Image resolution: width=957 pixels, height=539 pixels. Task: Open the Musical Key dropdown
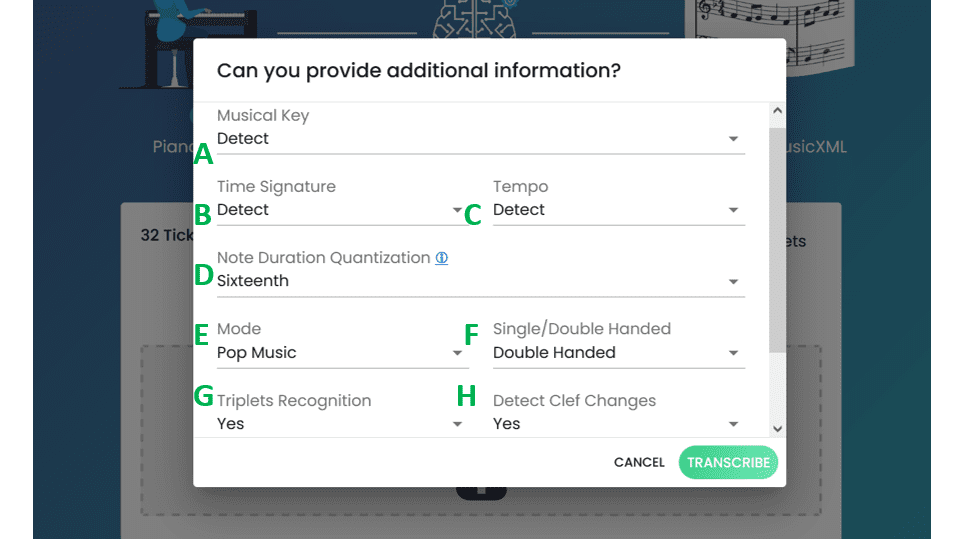pos(480,139)
